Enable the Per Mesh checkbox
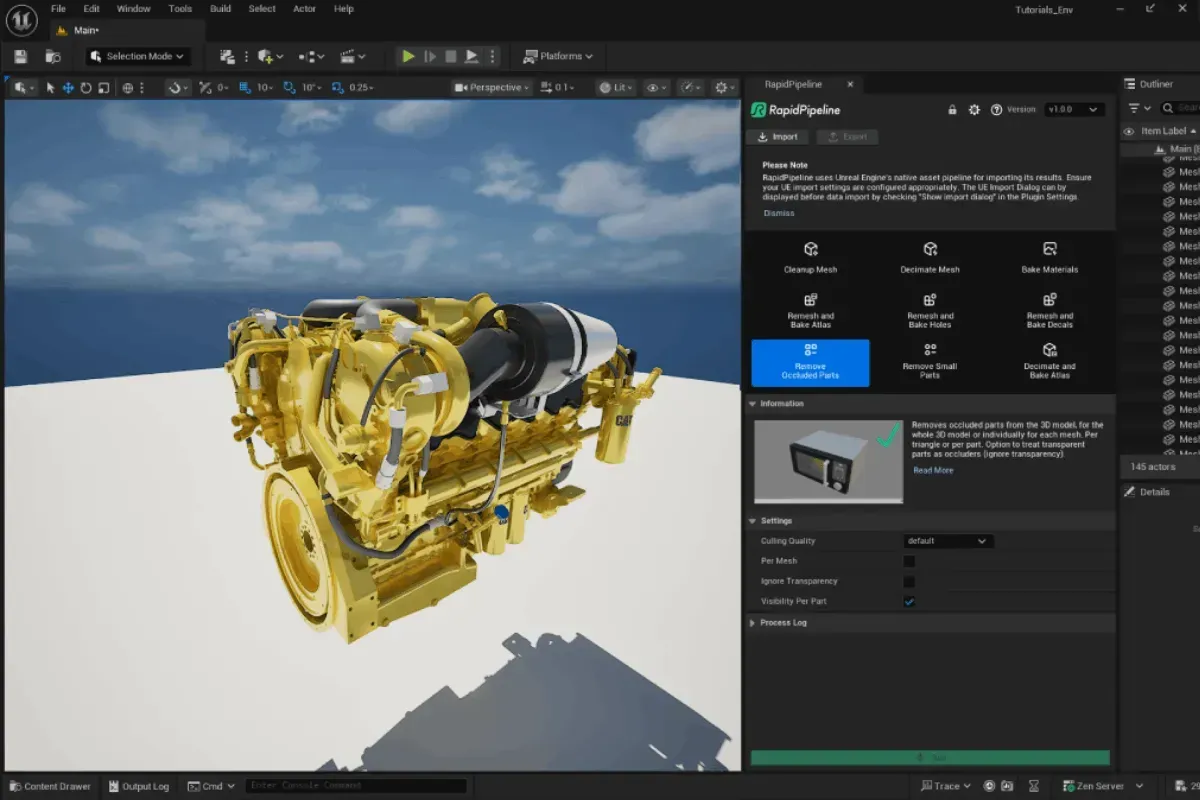 [909, 561]
